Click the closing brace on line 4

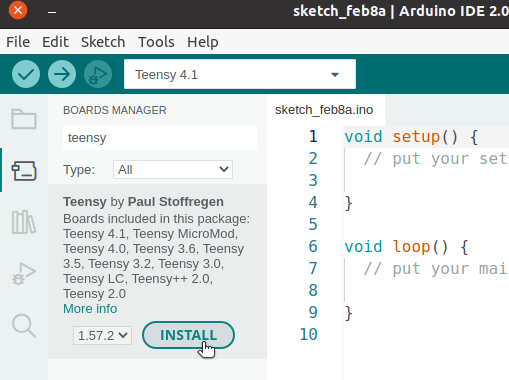click(349, 203)
